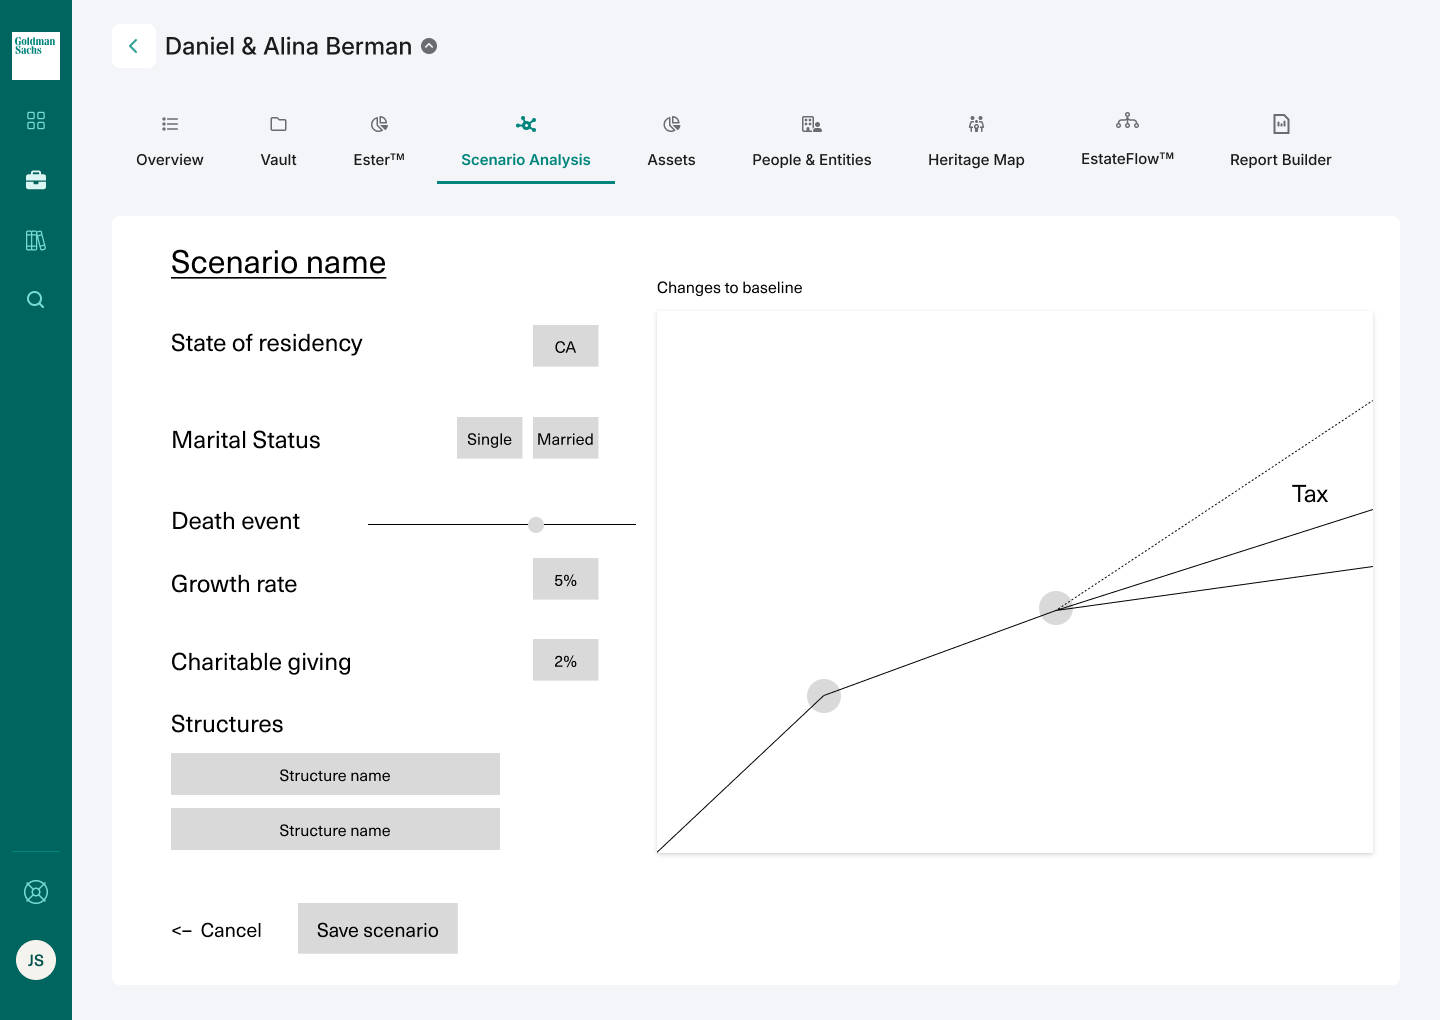1440x1020 pixels.
Task: Open the 5% growth rate selector
Action: [x=565, y=579]
